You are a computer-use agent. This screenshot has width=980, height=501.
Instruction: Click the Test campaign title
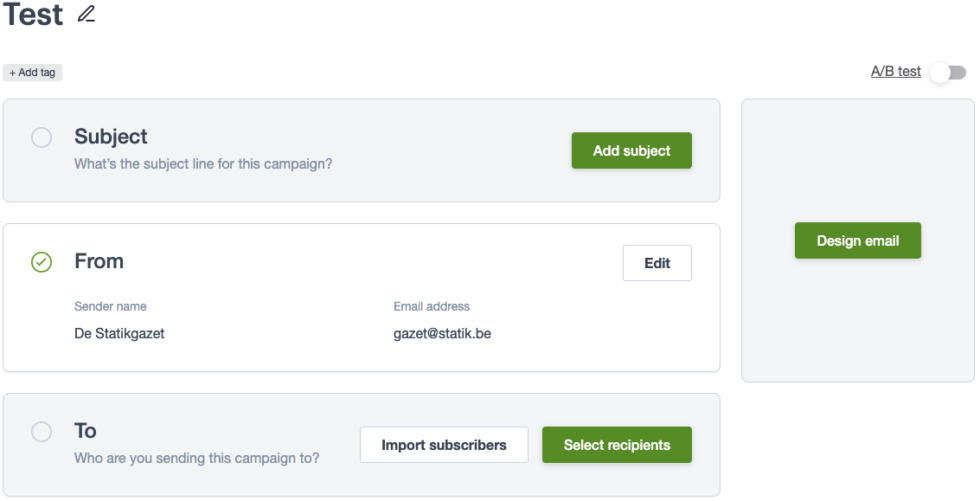(33, 14)
